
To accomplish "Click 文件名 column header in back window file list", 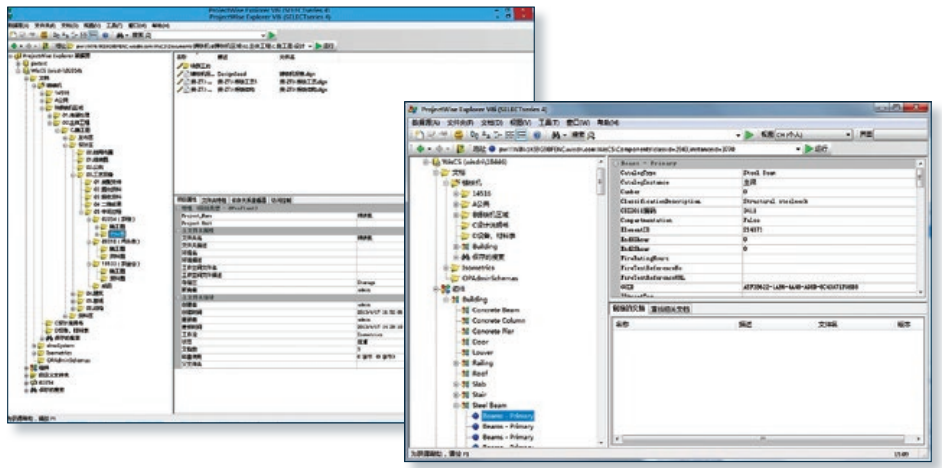I will 286,57.
